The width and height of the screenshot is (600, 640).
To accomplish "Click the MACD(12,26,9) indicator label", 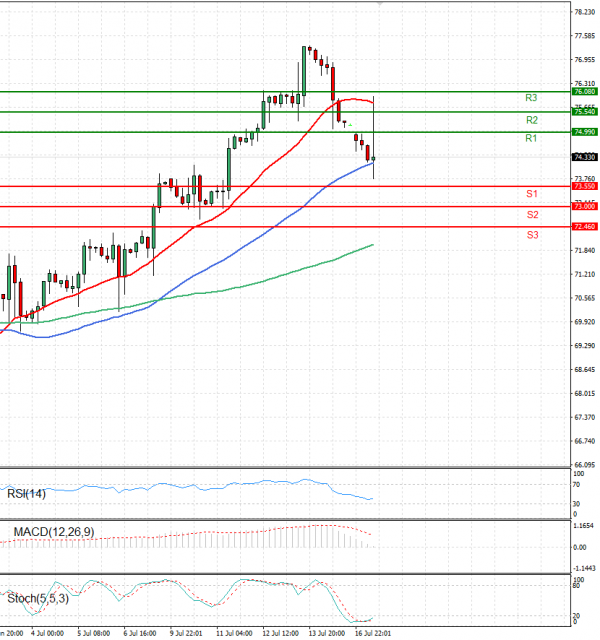I will click(x=54, y=532).
